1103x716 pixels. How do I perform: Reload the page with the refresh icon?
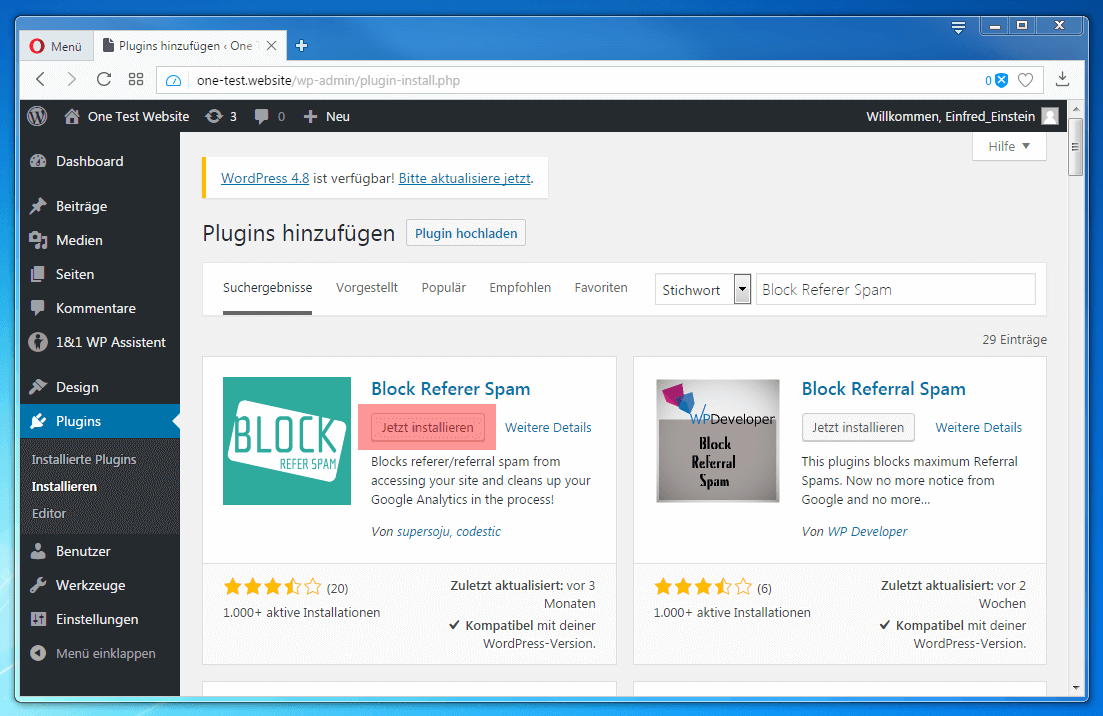pyautogui.click(x=103, y=79)
